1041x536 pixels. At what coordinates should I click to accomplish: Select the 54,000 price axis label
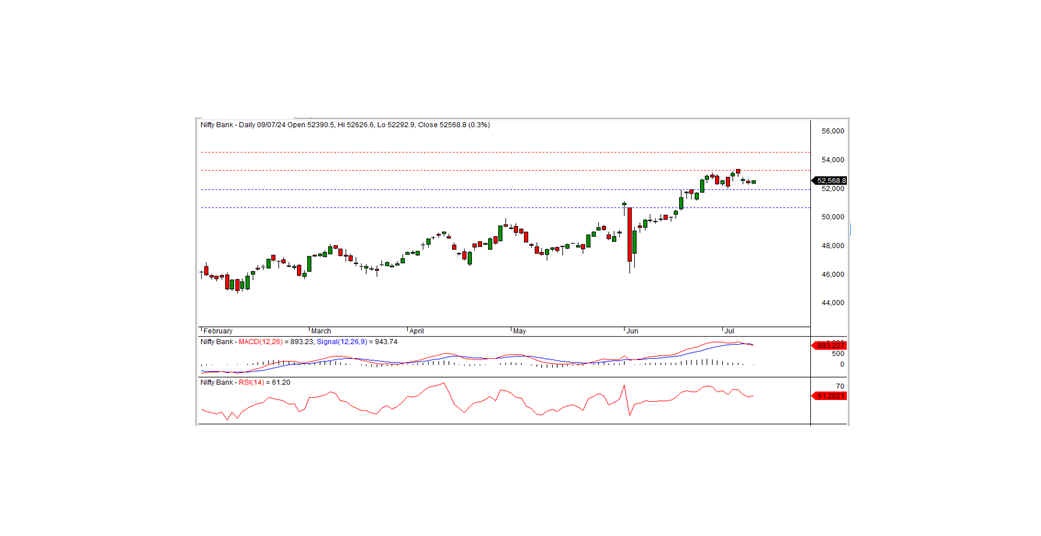(832, 160)
